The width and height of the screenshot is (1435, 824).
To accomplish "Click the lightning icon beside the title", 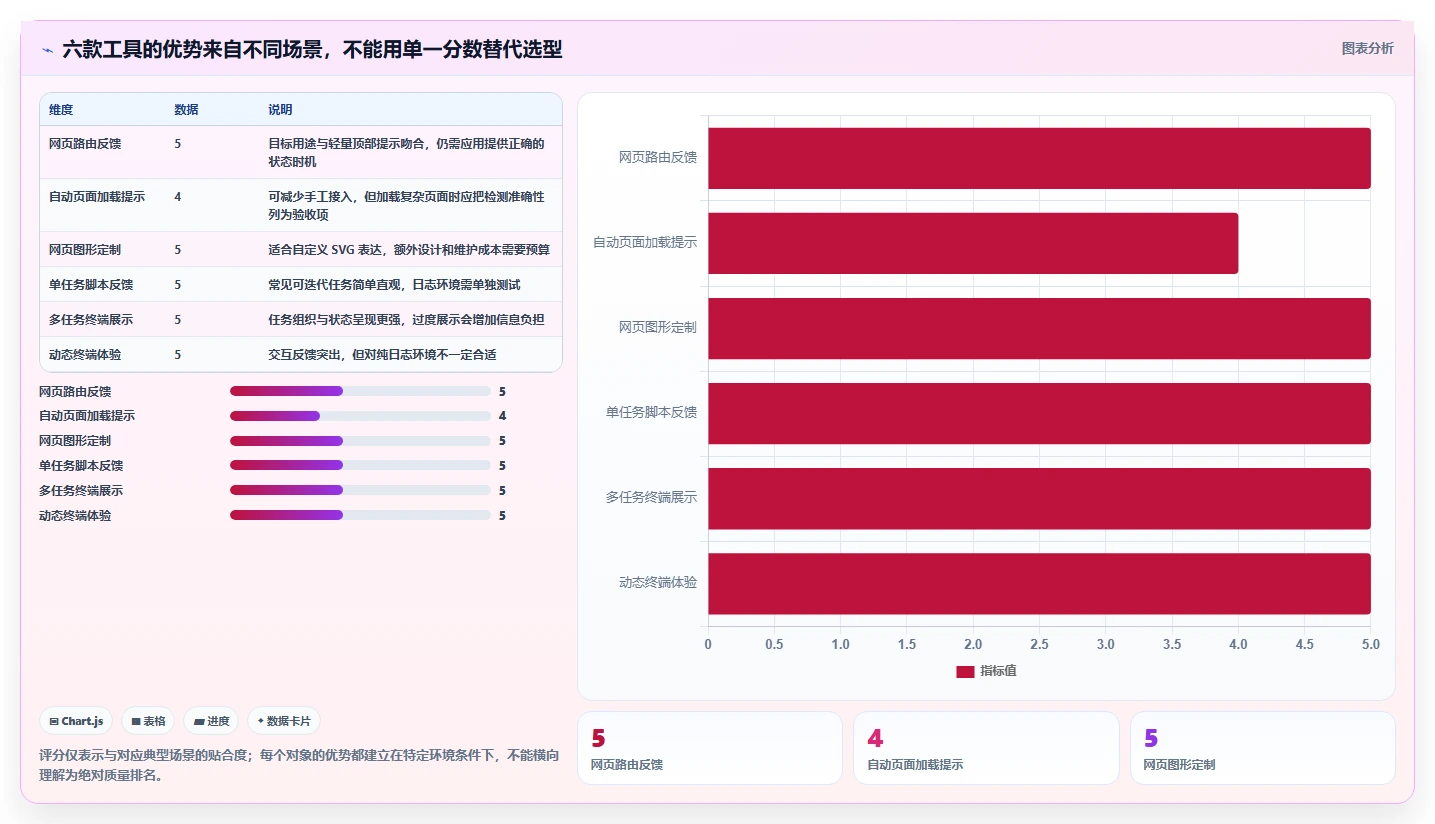I will [47, 49].
